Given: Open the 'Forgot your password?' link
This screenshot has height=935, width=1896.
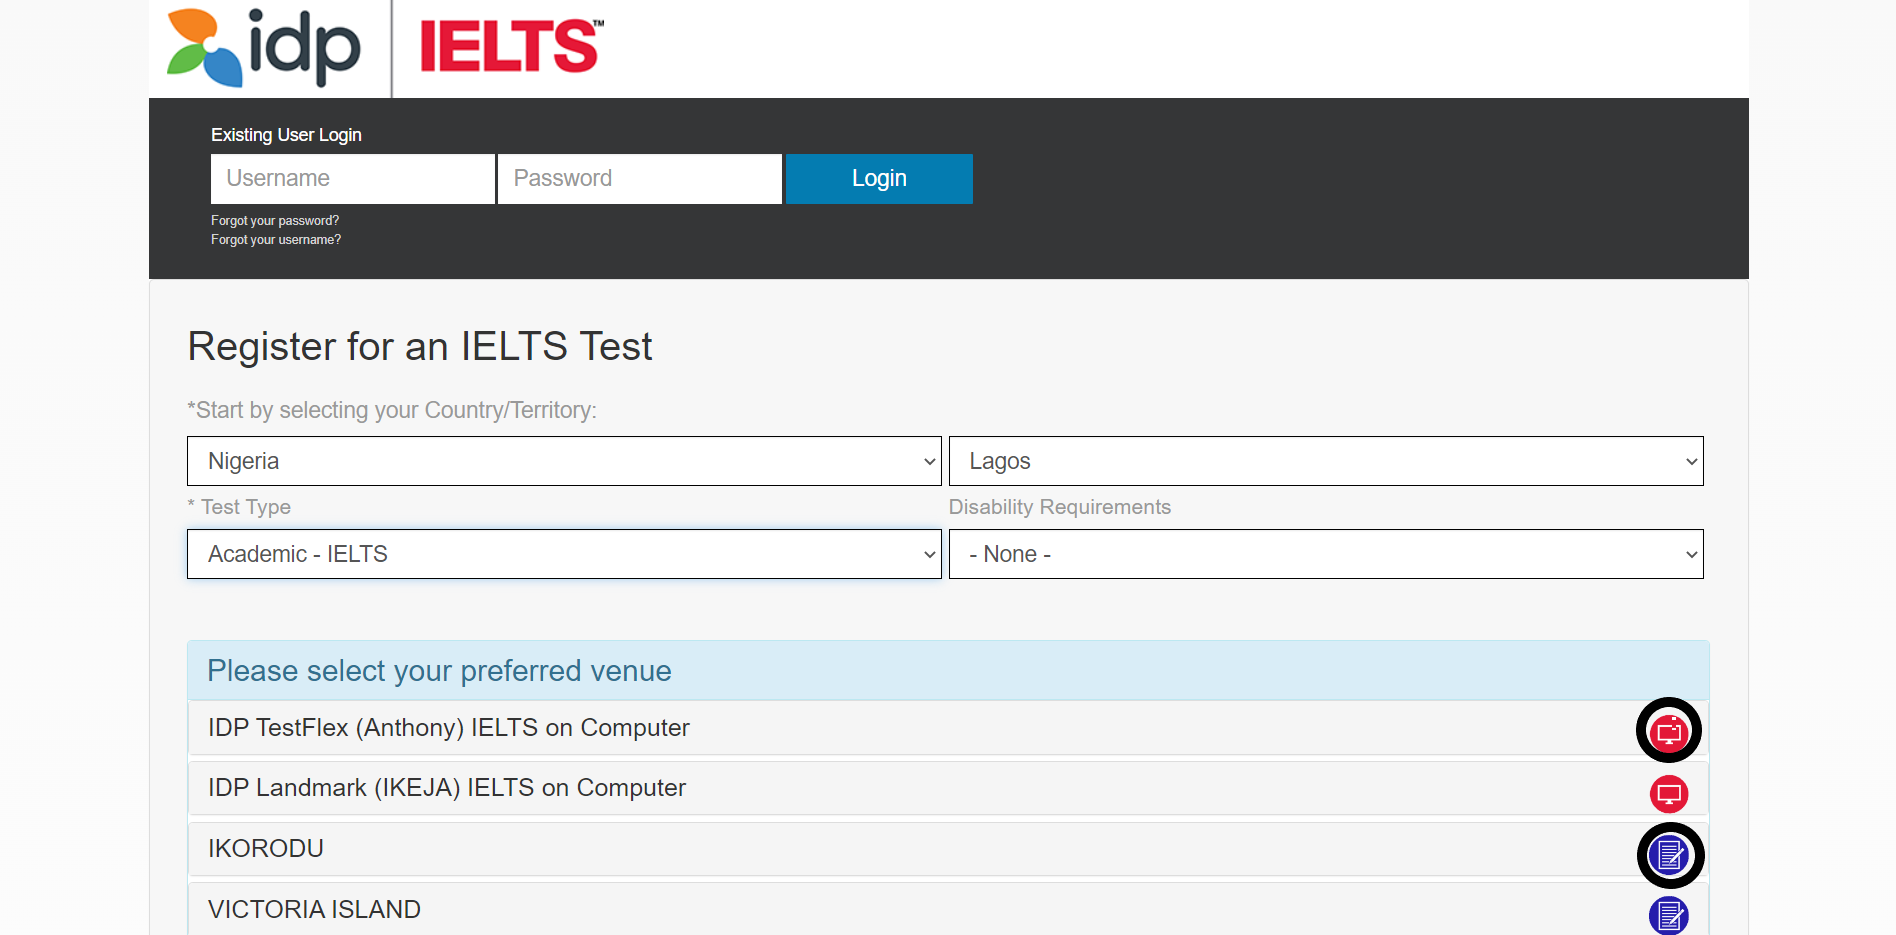Looking at the screenshot, I should [275, 220].
